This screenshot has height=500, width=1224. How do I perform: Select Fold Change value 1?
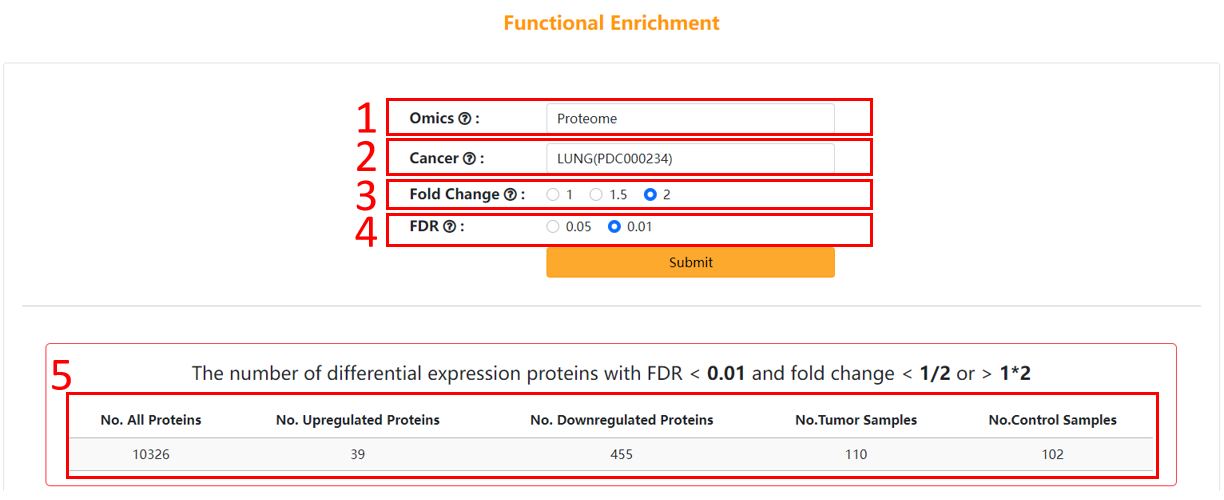point(553,195)
